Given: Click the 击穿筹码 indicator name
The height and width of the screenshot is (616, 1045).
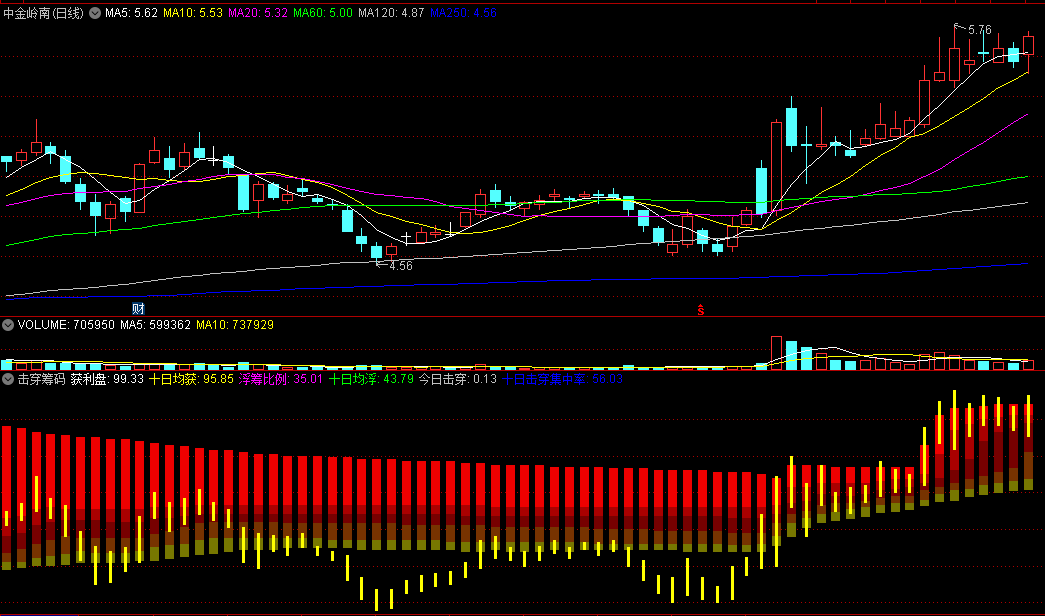Looking at the screenshot, I should tap(41, 379).
